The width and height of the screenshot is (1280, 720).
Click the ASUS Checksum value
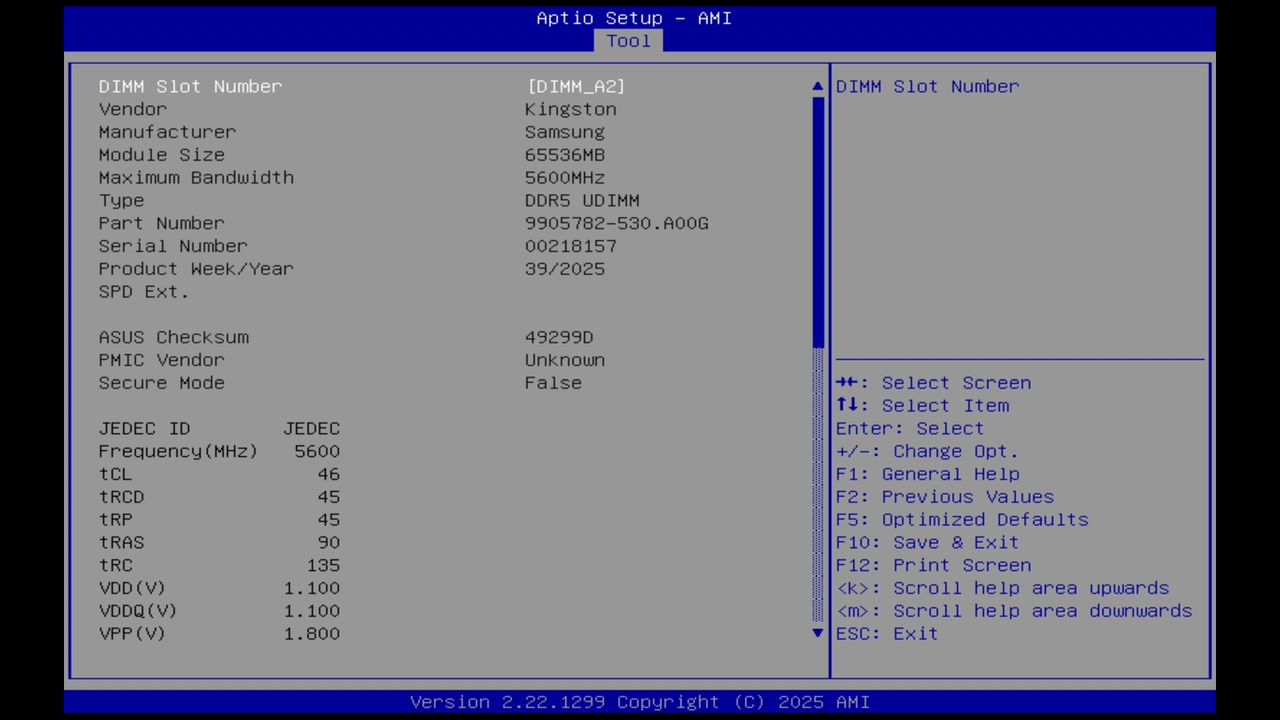pos(559,337)
